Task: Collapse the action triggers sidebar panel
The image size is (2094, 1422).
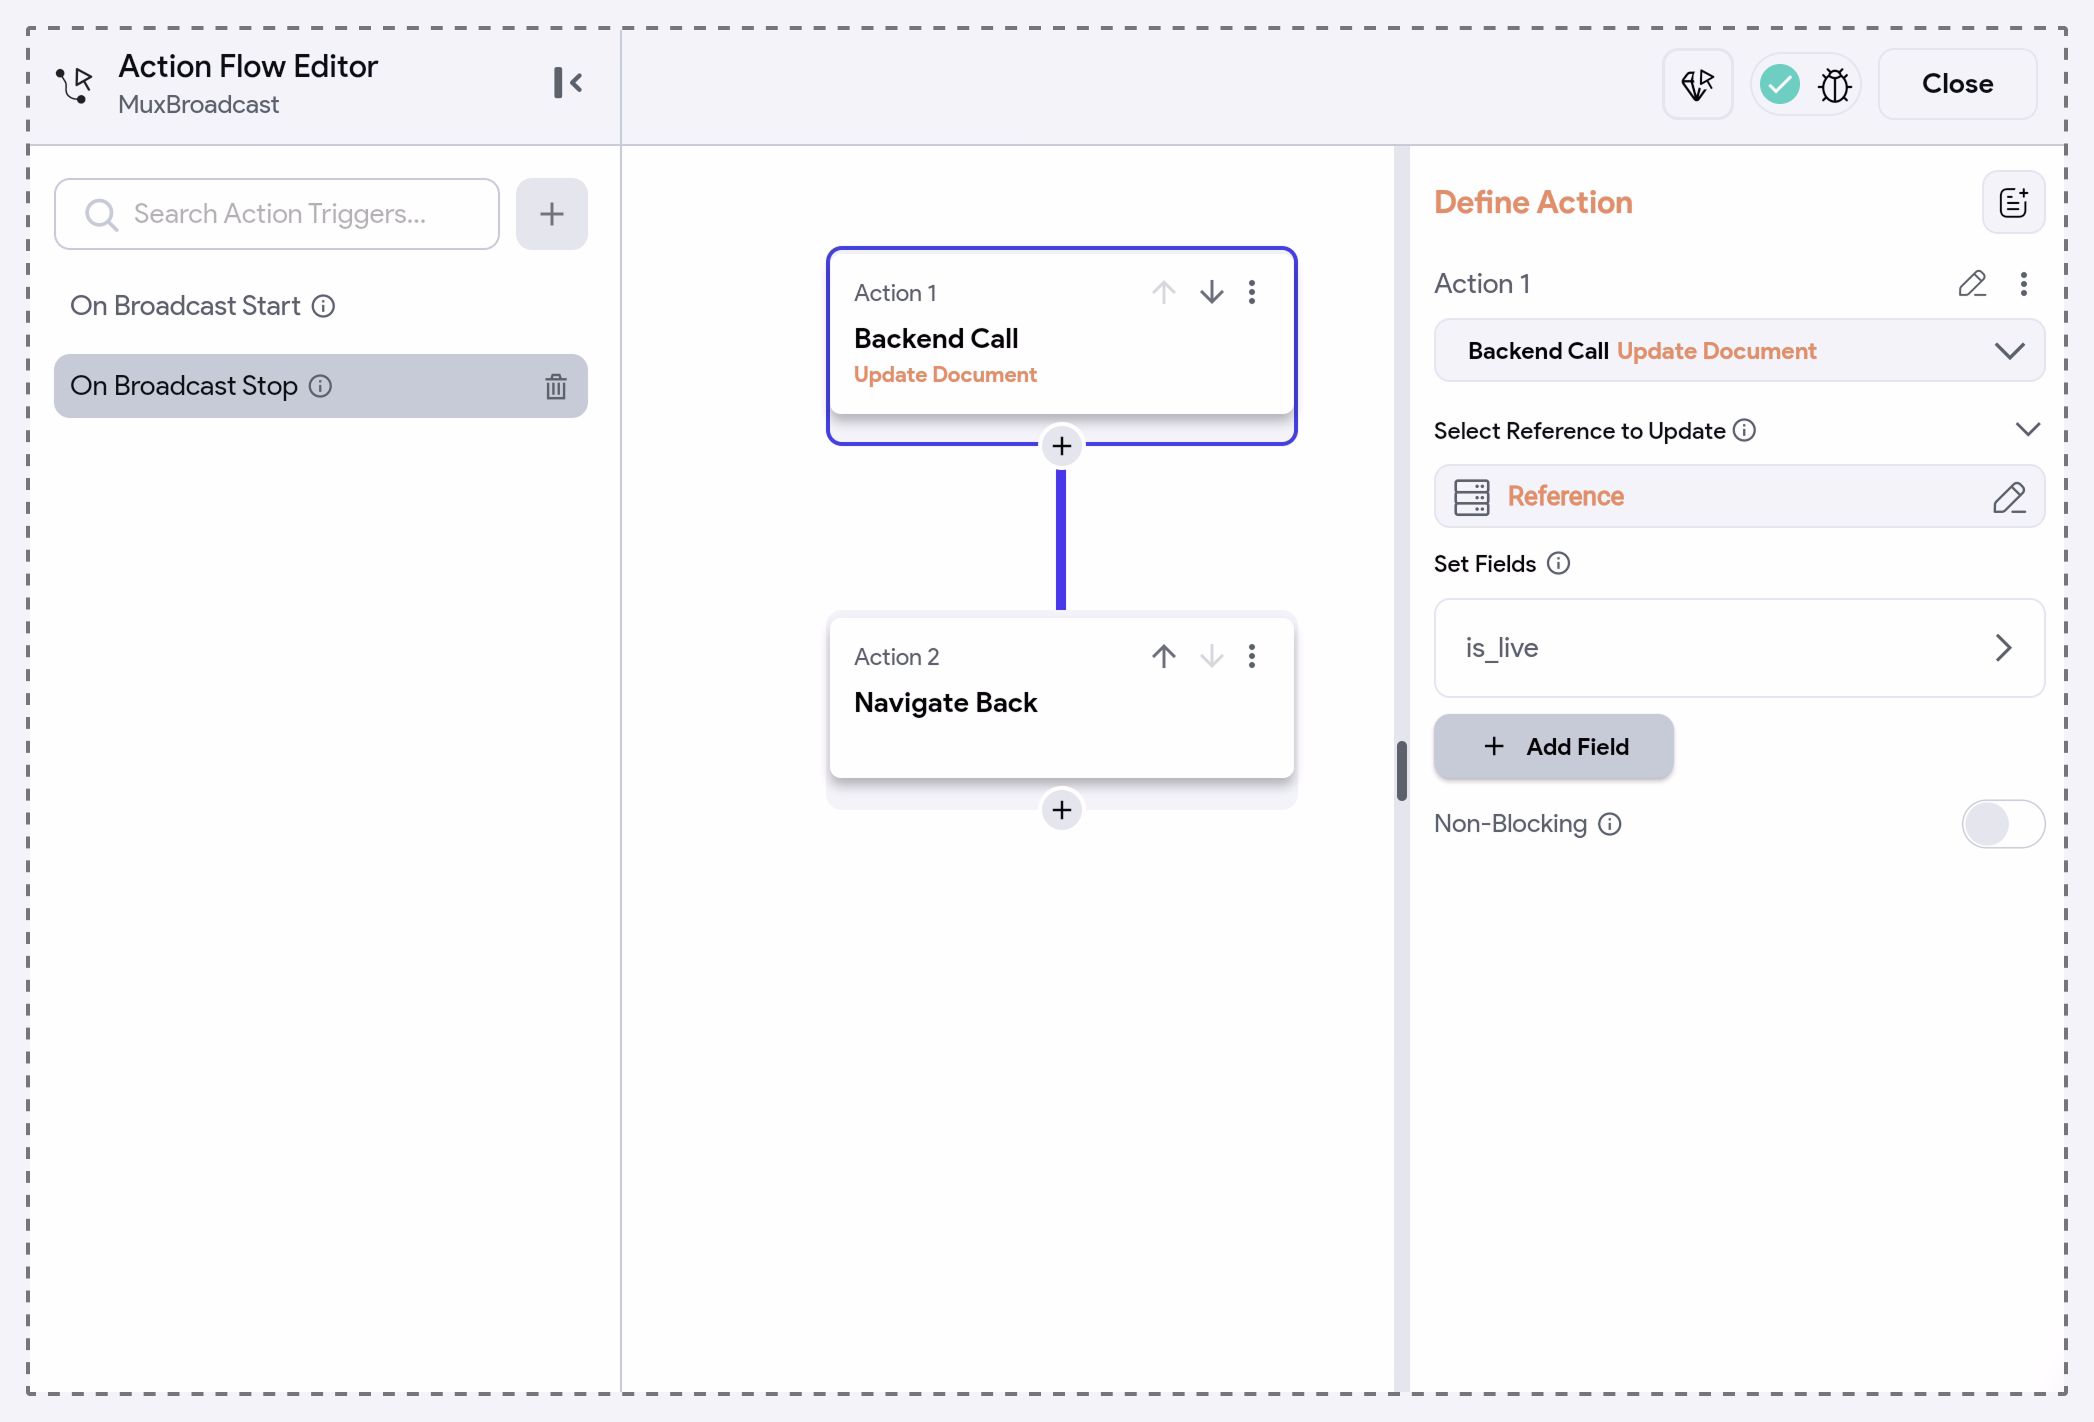Action: (567, 83)
